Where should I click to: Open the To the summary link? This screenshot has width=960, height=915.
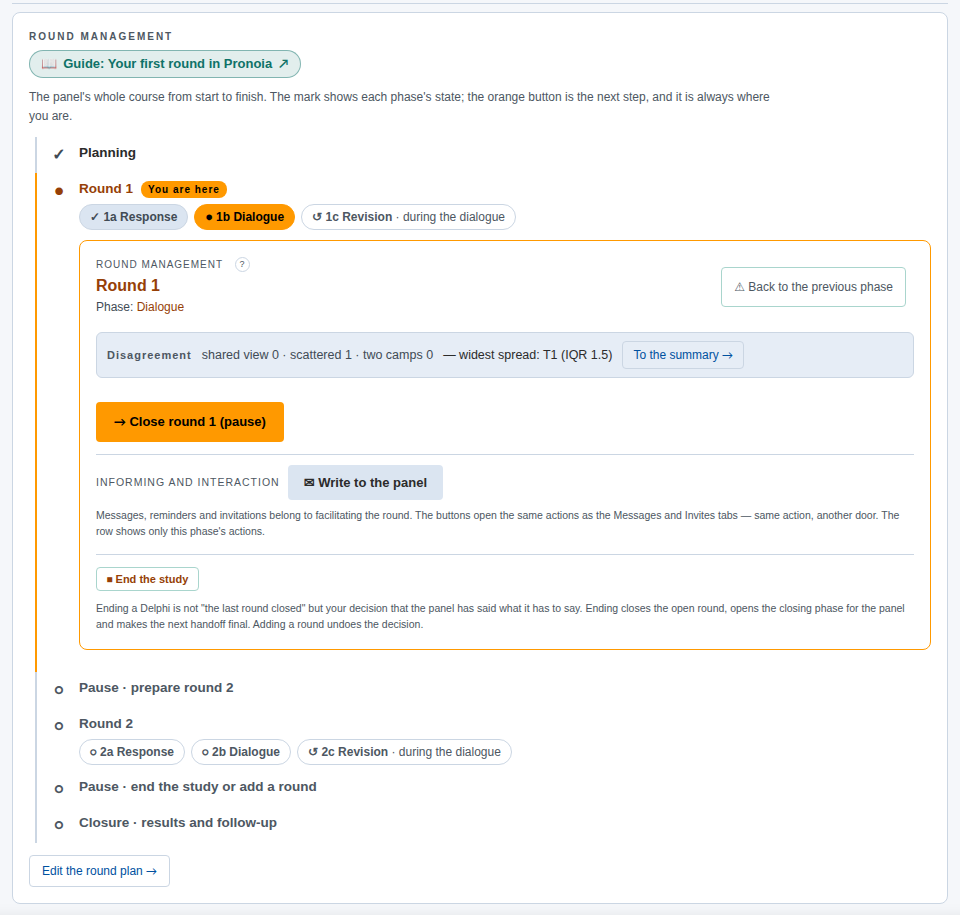(683, 355)
